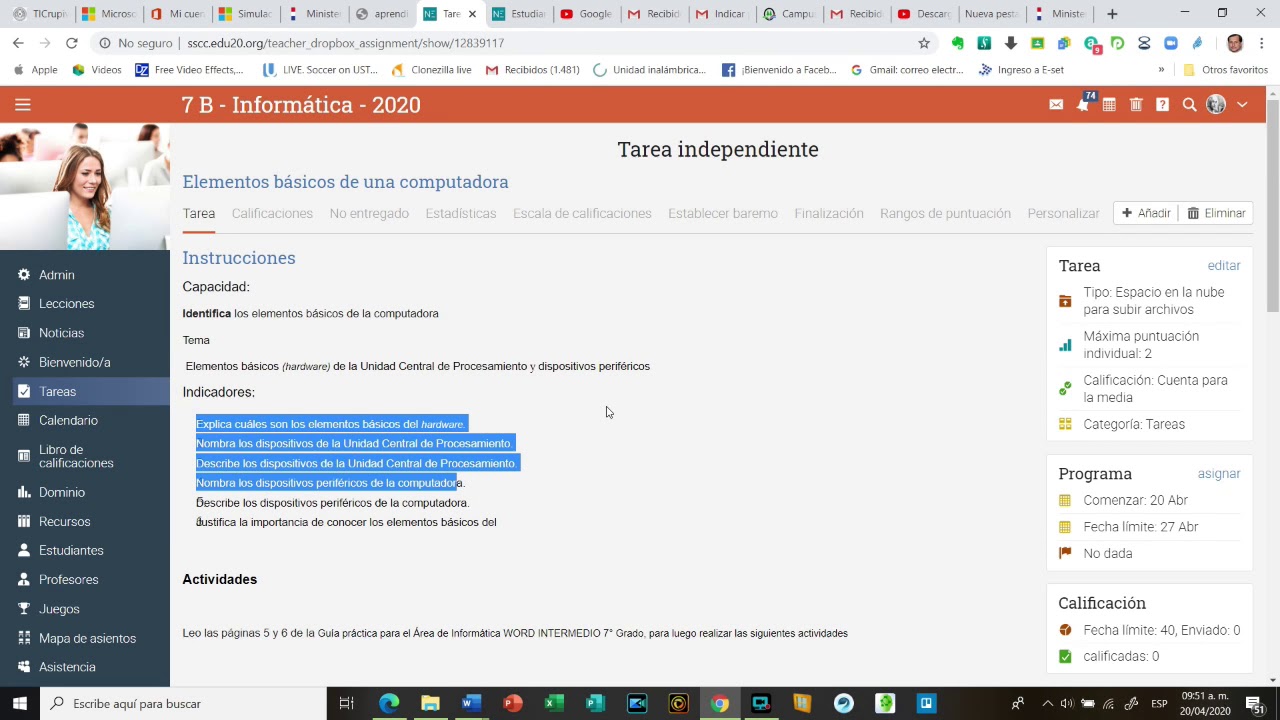Expand the user menu chevron

click(1242, 105)
